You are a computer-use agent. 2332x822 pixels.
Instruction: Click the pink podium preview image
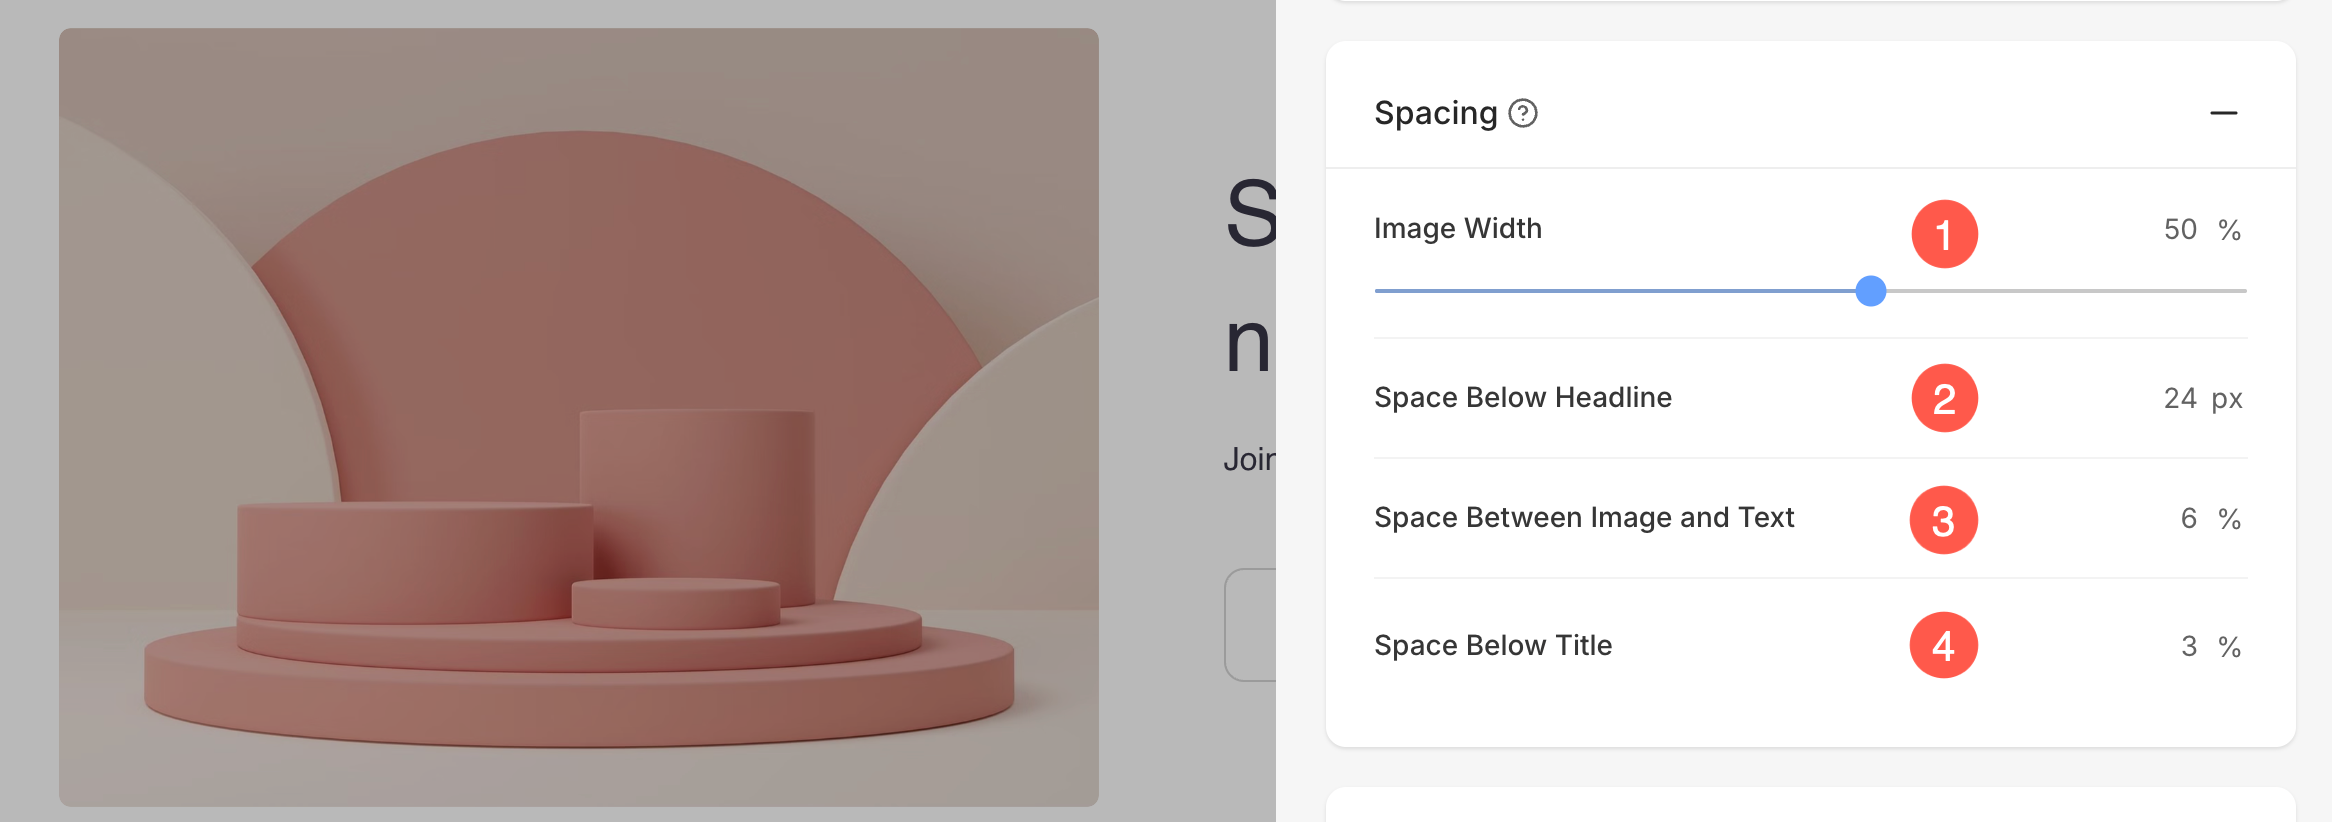[x=578, y=417]
